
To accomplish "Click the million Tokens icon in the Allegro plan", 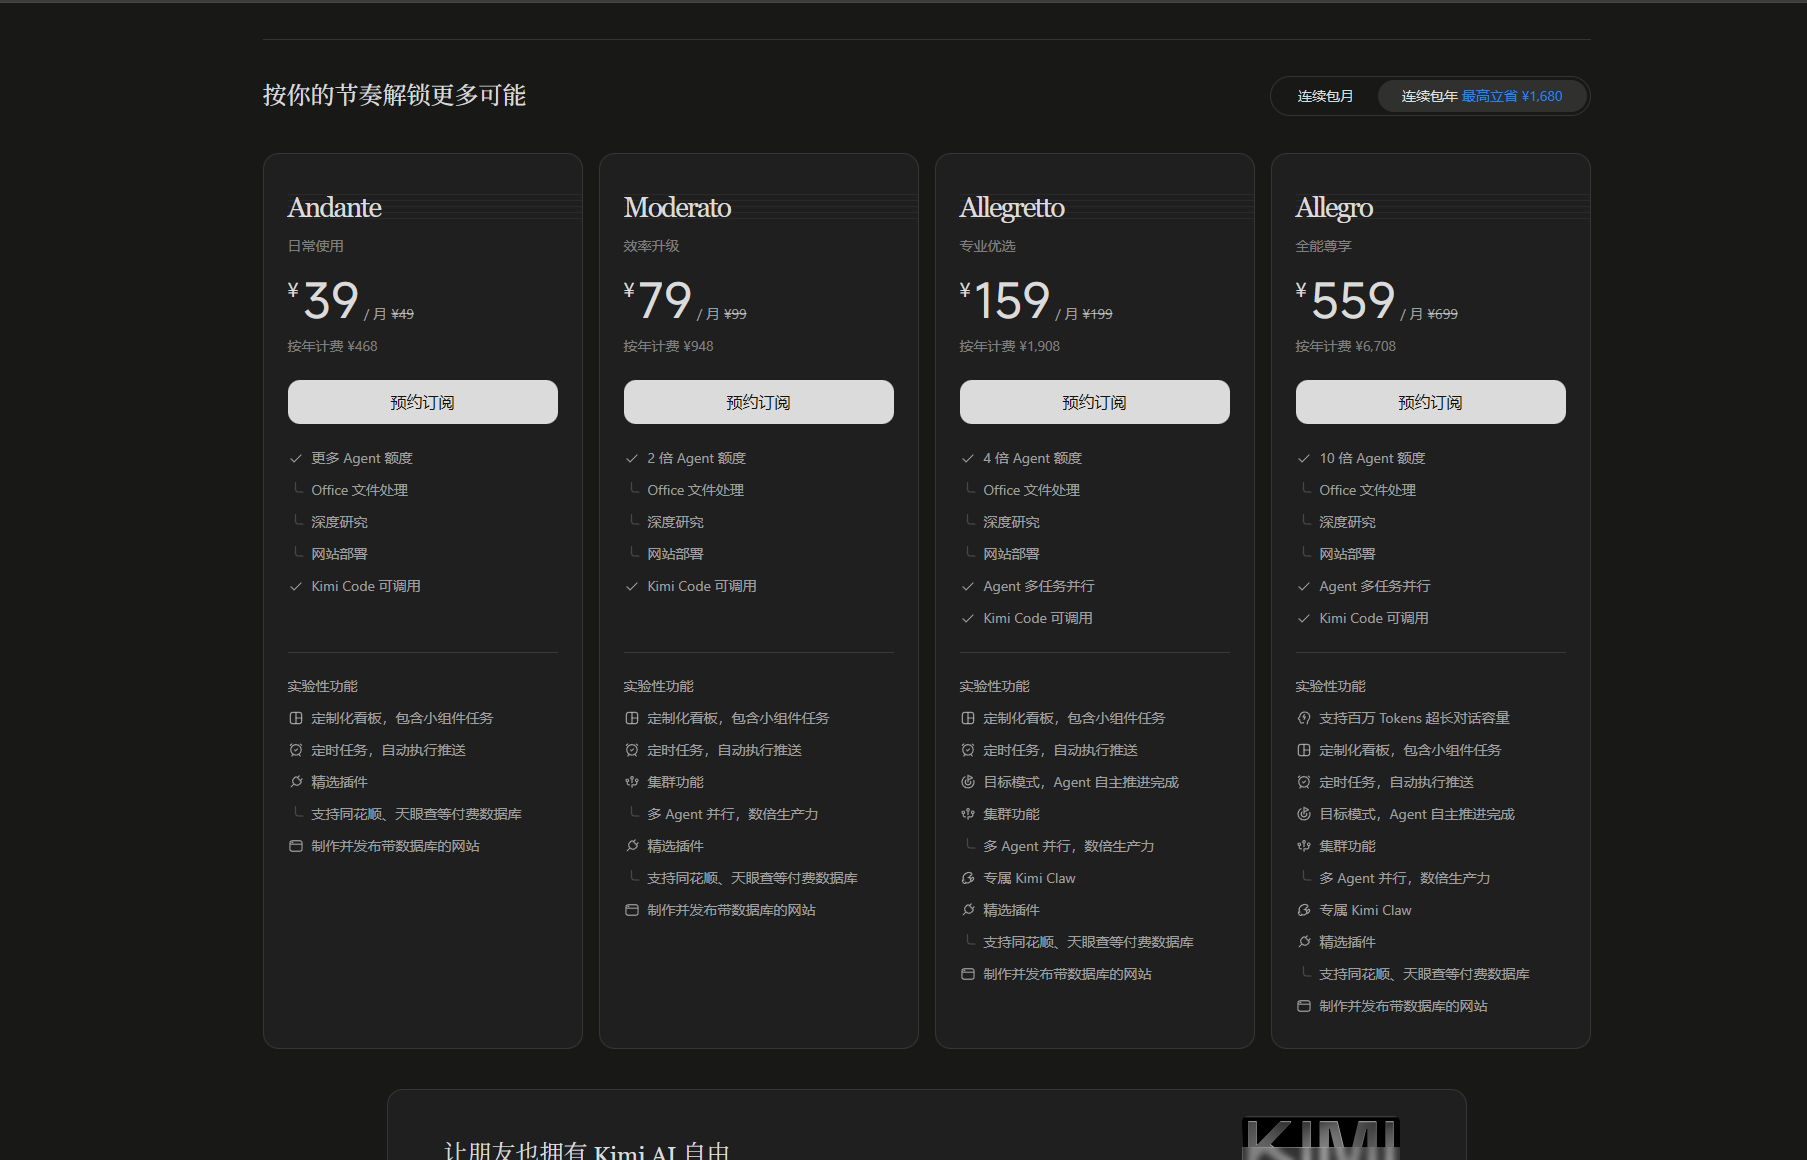I will [1304, 718].
